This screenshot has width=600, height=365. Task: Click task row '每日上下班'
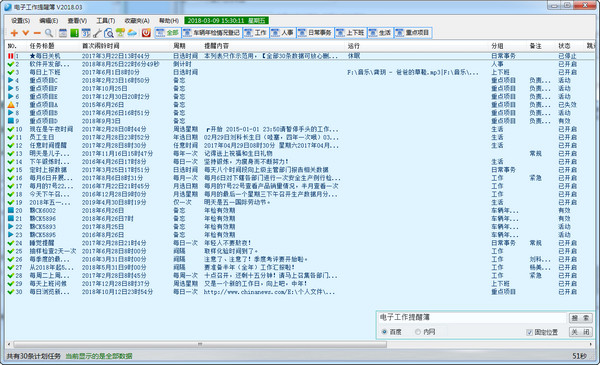click(x=300, y=72)
